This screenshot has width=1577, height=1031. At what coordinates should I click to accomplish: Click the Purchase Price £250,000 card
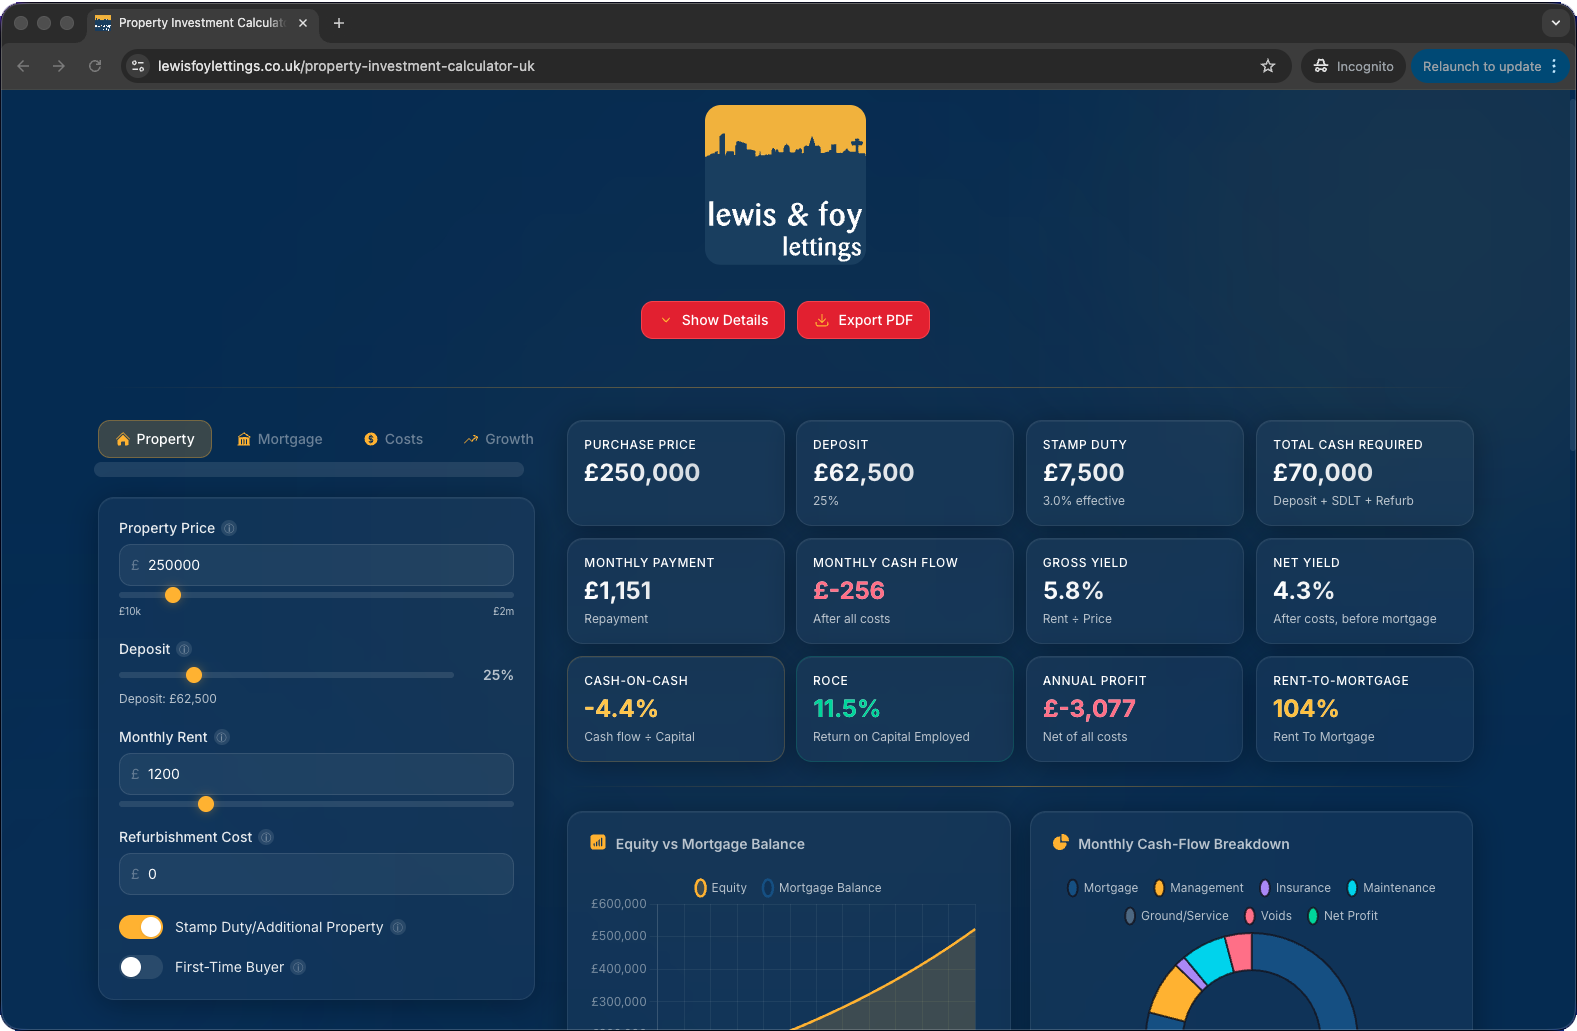[676, 473]
